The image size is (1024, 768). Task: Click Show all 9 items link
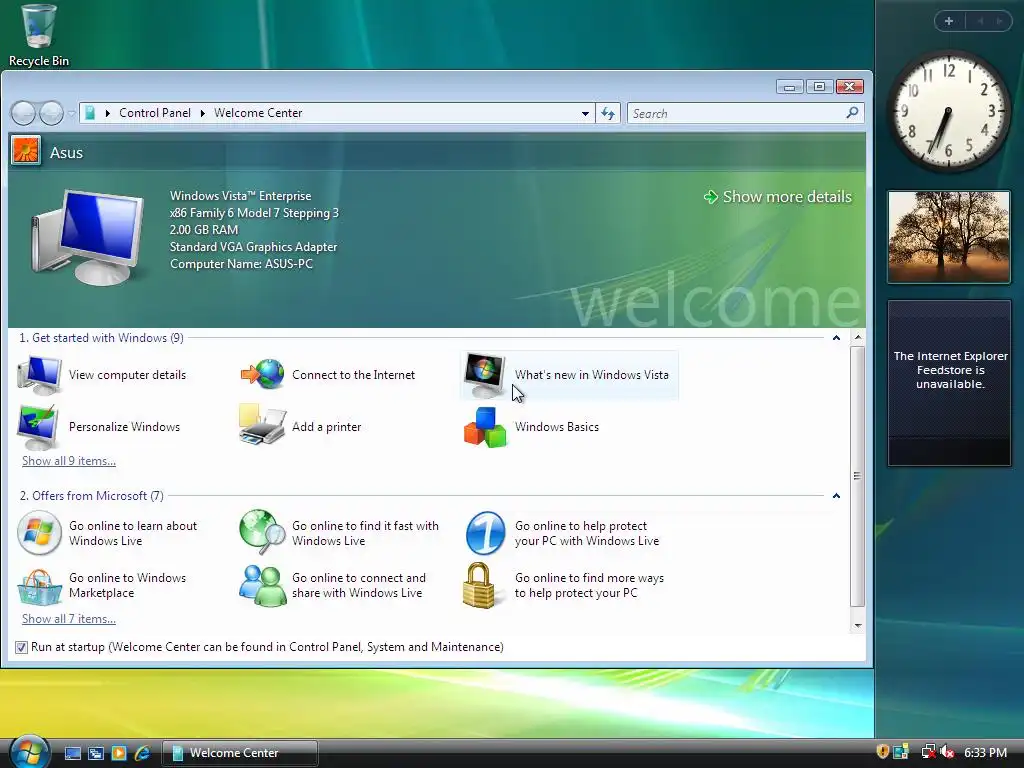coord(69,461)
